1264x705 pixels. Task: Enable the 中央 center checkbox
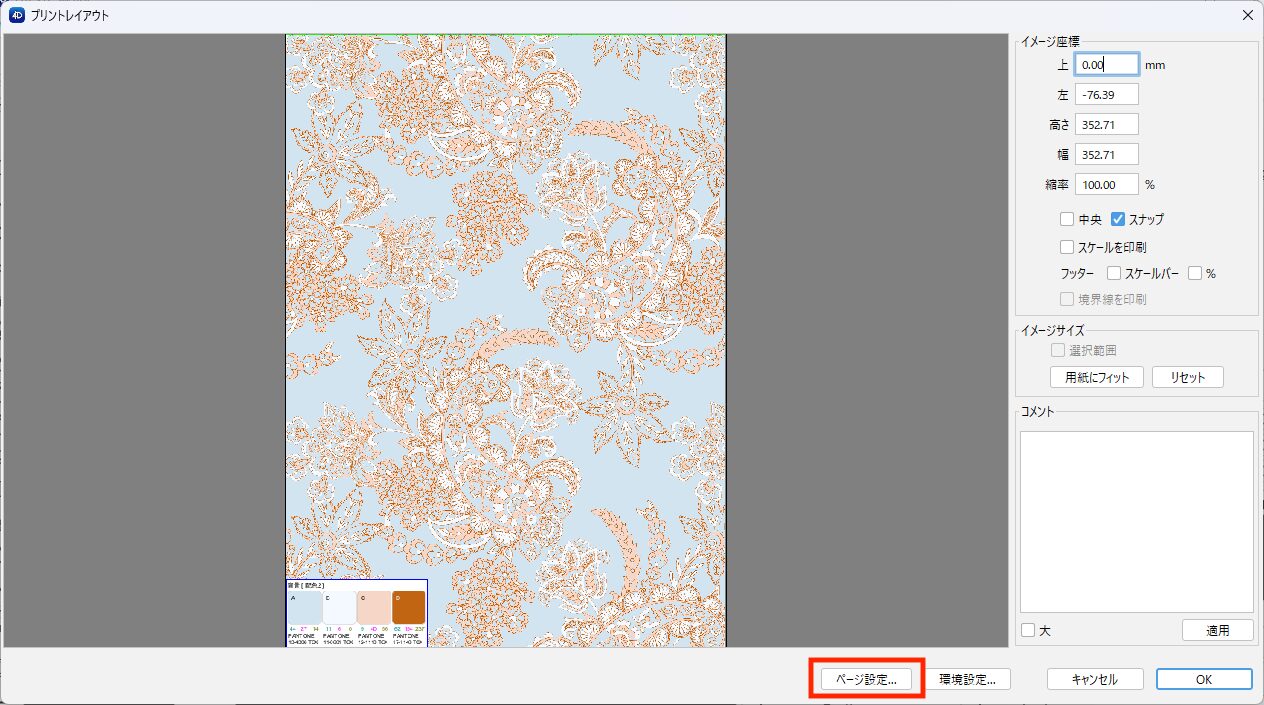click(x=1067, y=219)
